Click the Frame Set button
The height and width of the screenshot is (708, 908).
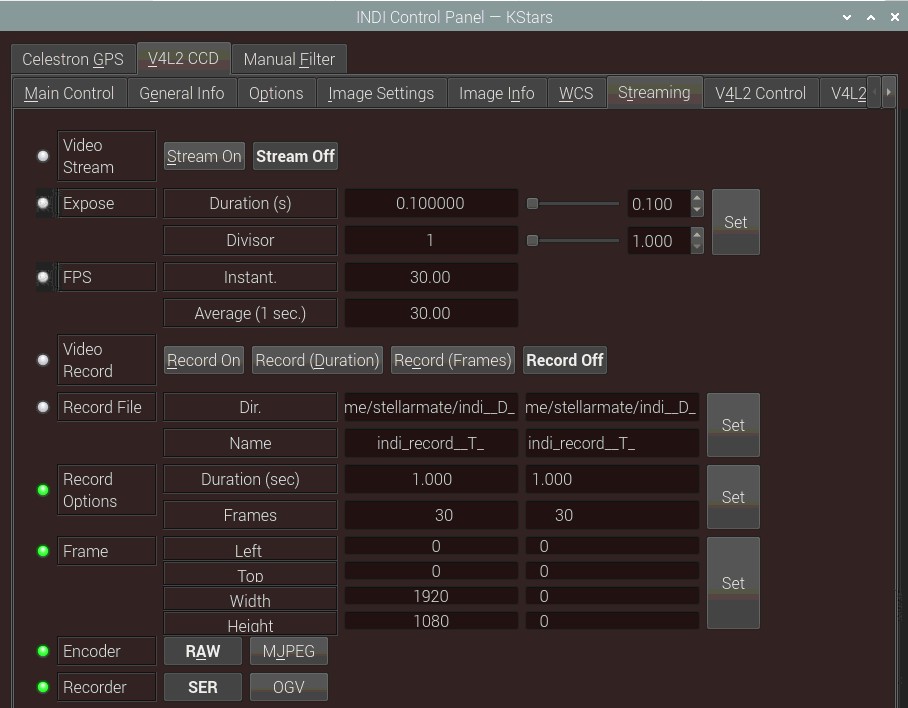click(x=733, y=583)
